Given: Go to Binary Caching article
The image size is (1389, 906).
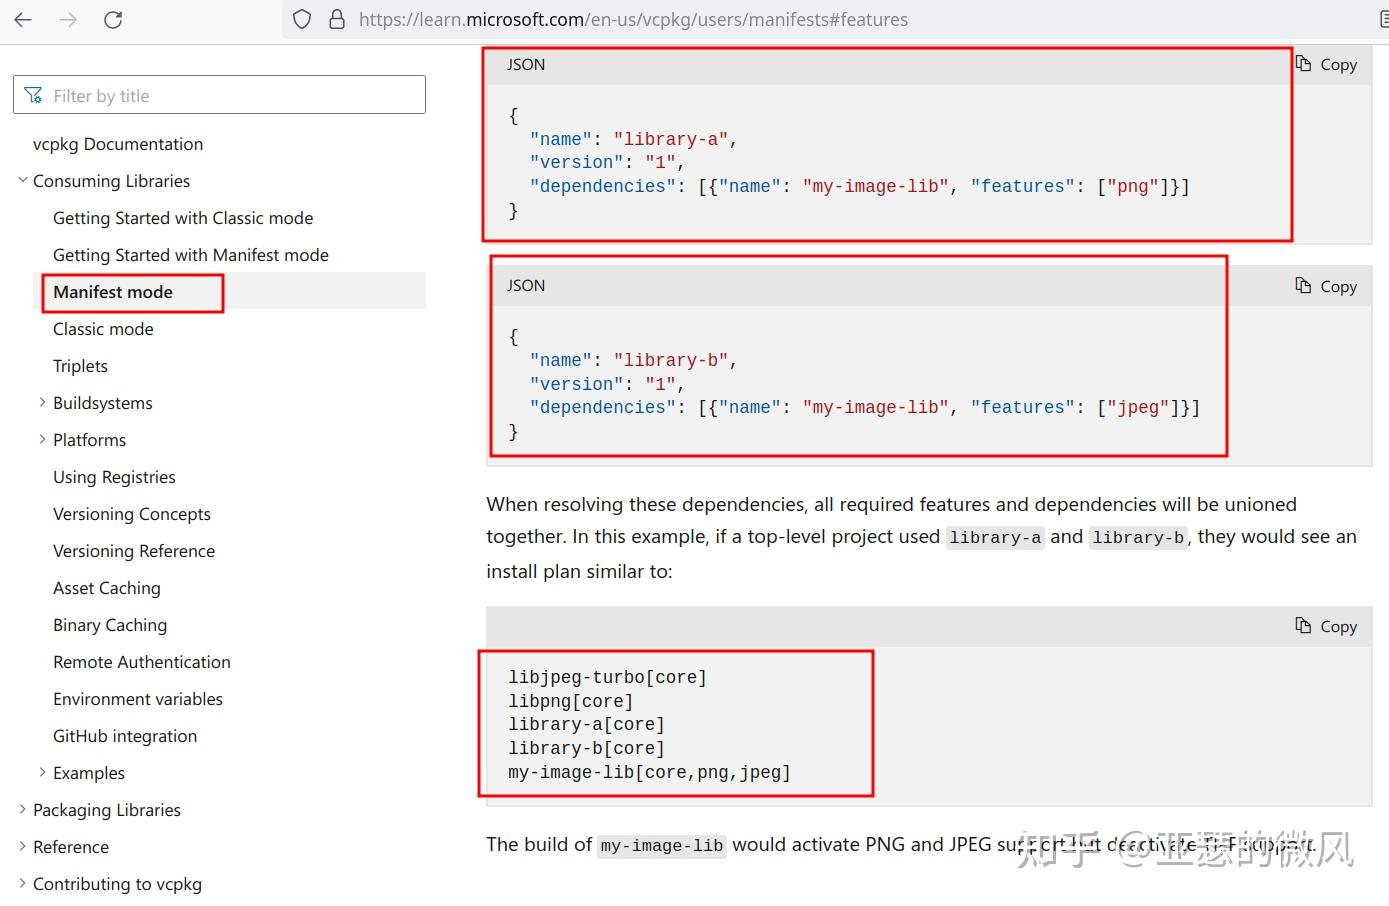Looking at the screenshot, I should (110, 625).
